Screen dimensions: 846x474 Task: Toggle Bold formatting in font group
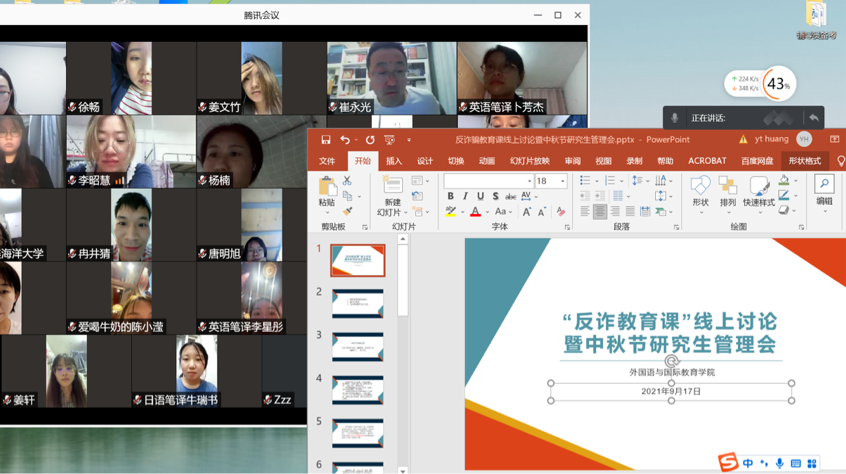pyautogui.click(x=451, y=197)
